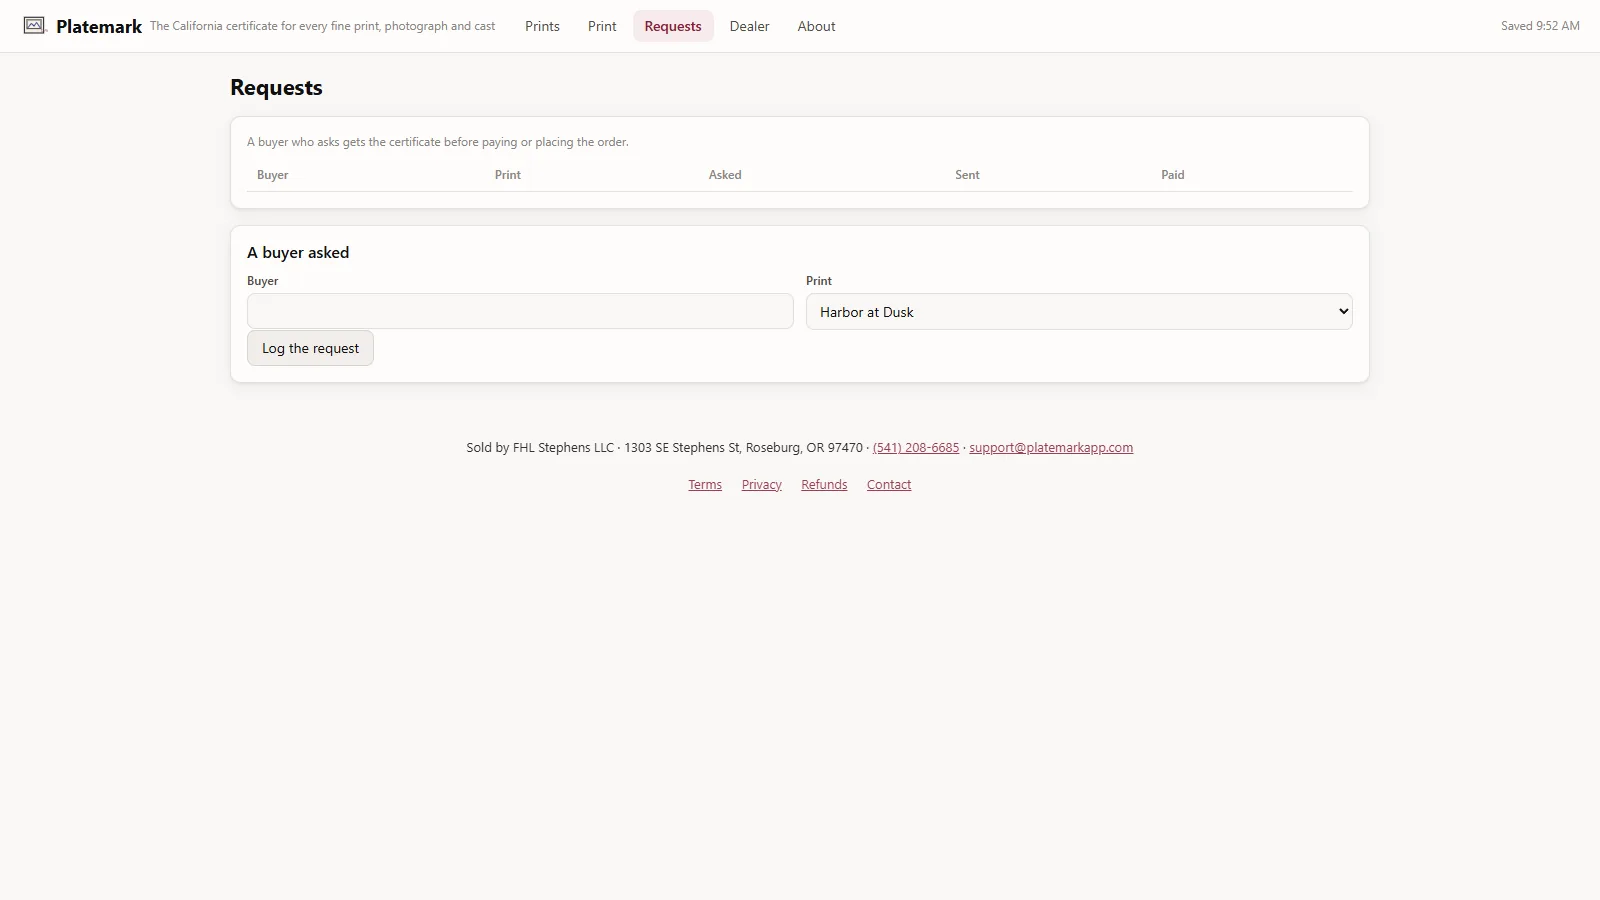Click the Print column header in table
The image size is (1600, 900).
(508, 175)
